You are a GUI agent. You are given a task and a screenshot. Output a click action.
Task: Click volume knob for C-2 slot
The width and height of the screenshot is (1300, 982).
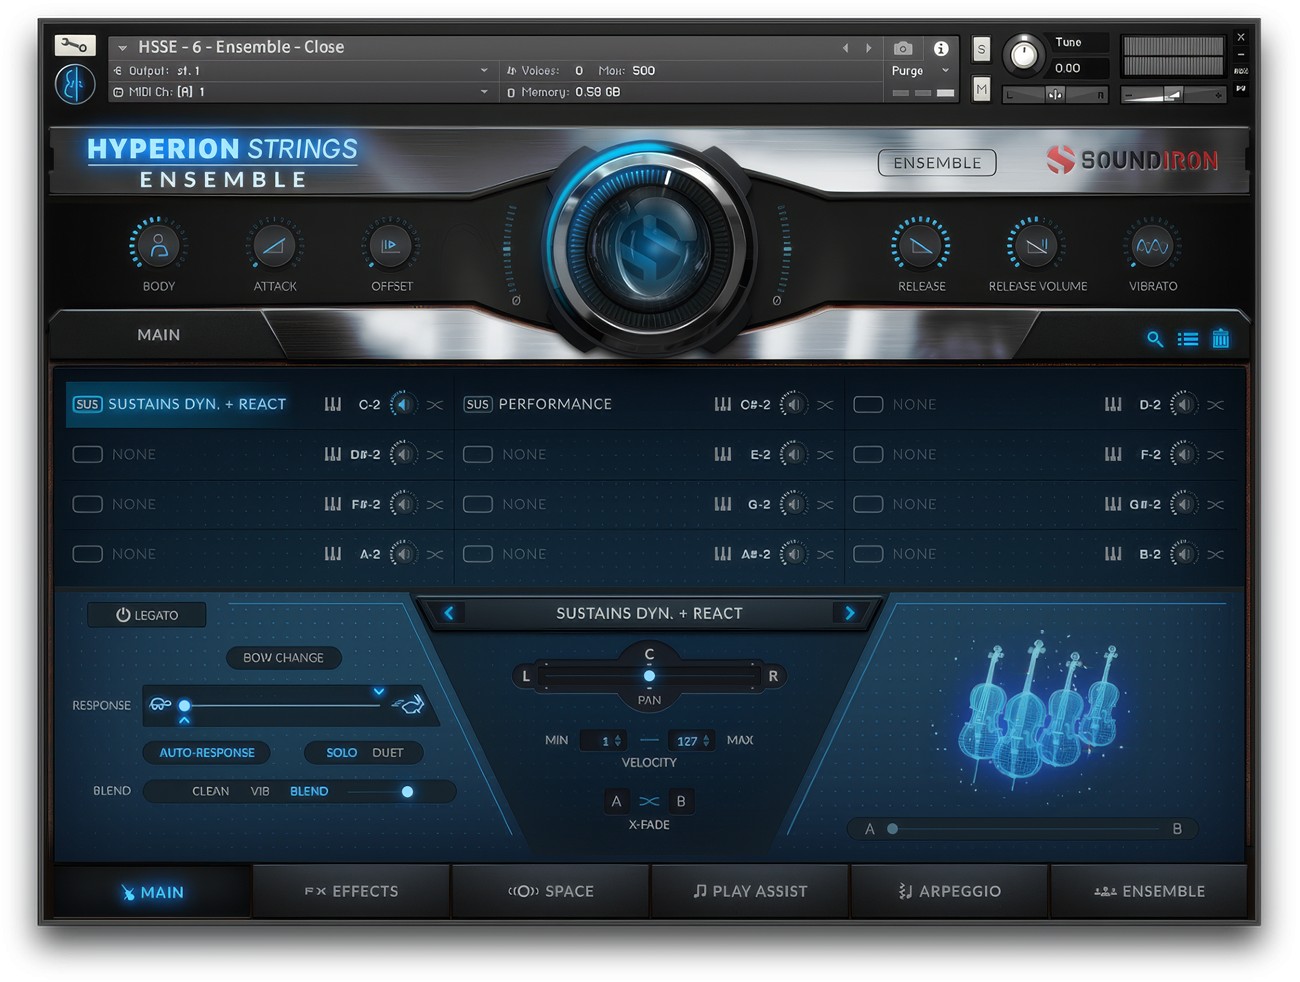coord(403,404)
